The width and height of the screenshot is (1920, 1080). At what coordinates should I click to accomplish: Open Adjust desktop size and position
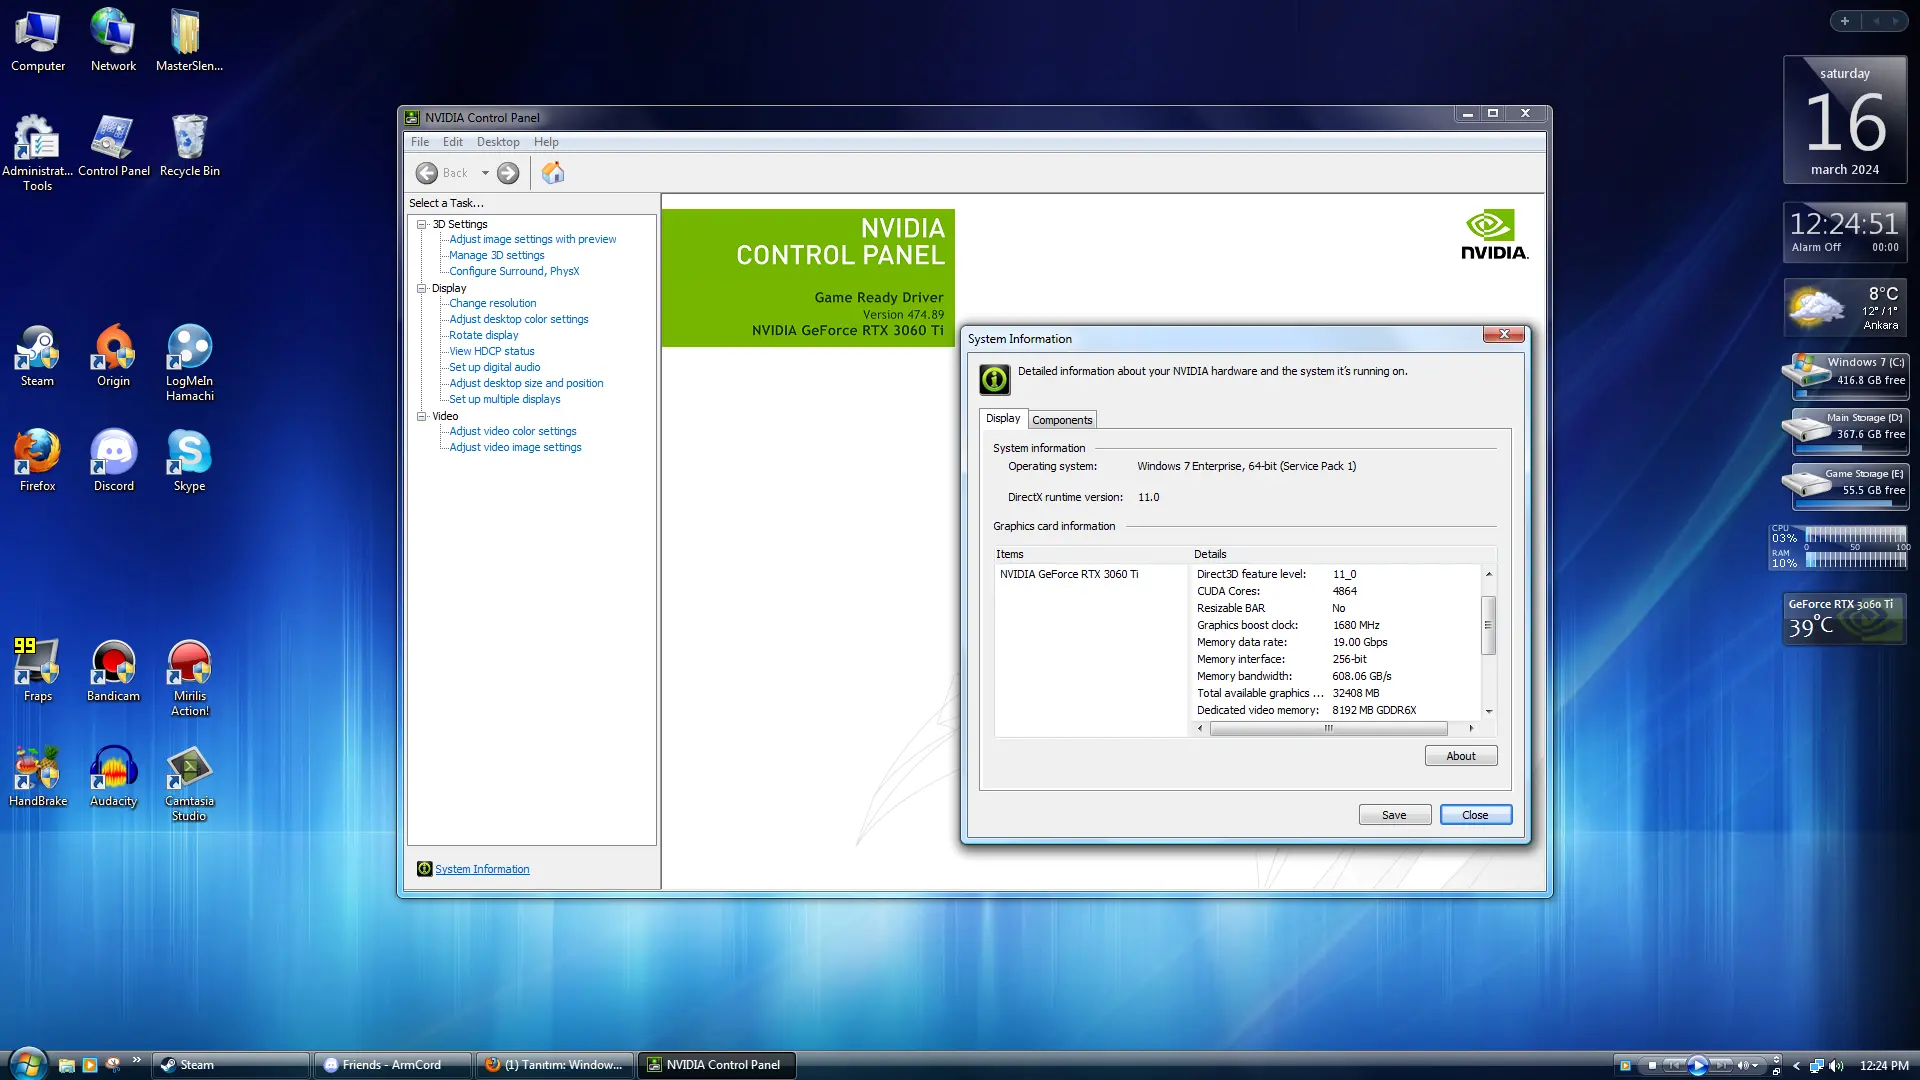click(x=526, y=383)
